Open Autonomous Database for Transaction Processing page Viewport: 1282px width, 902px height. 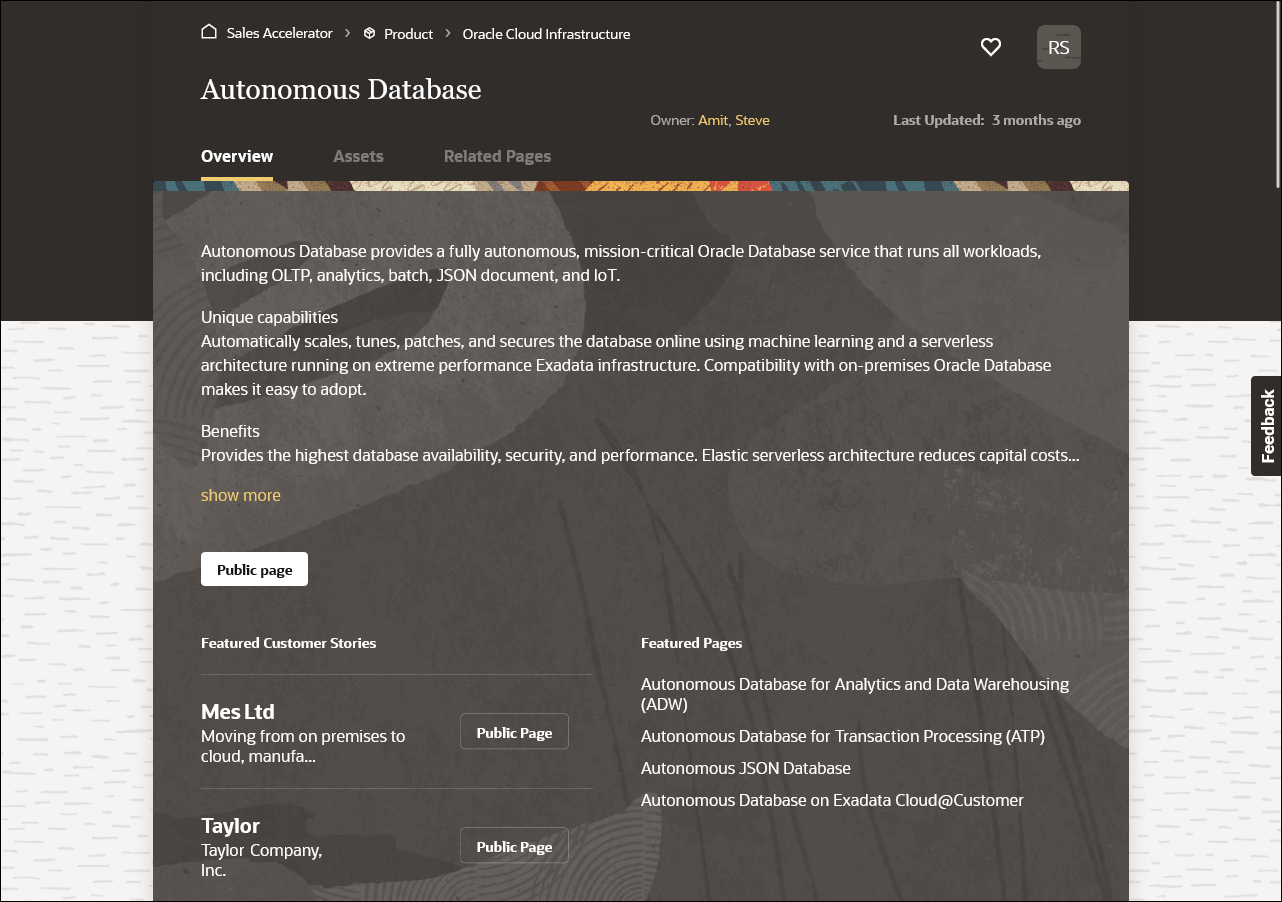843,735
